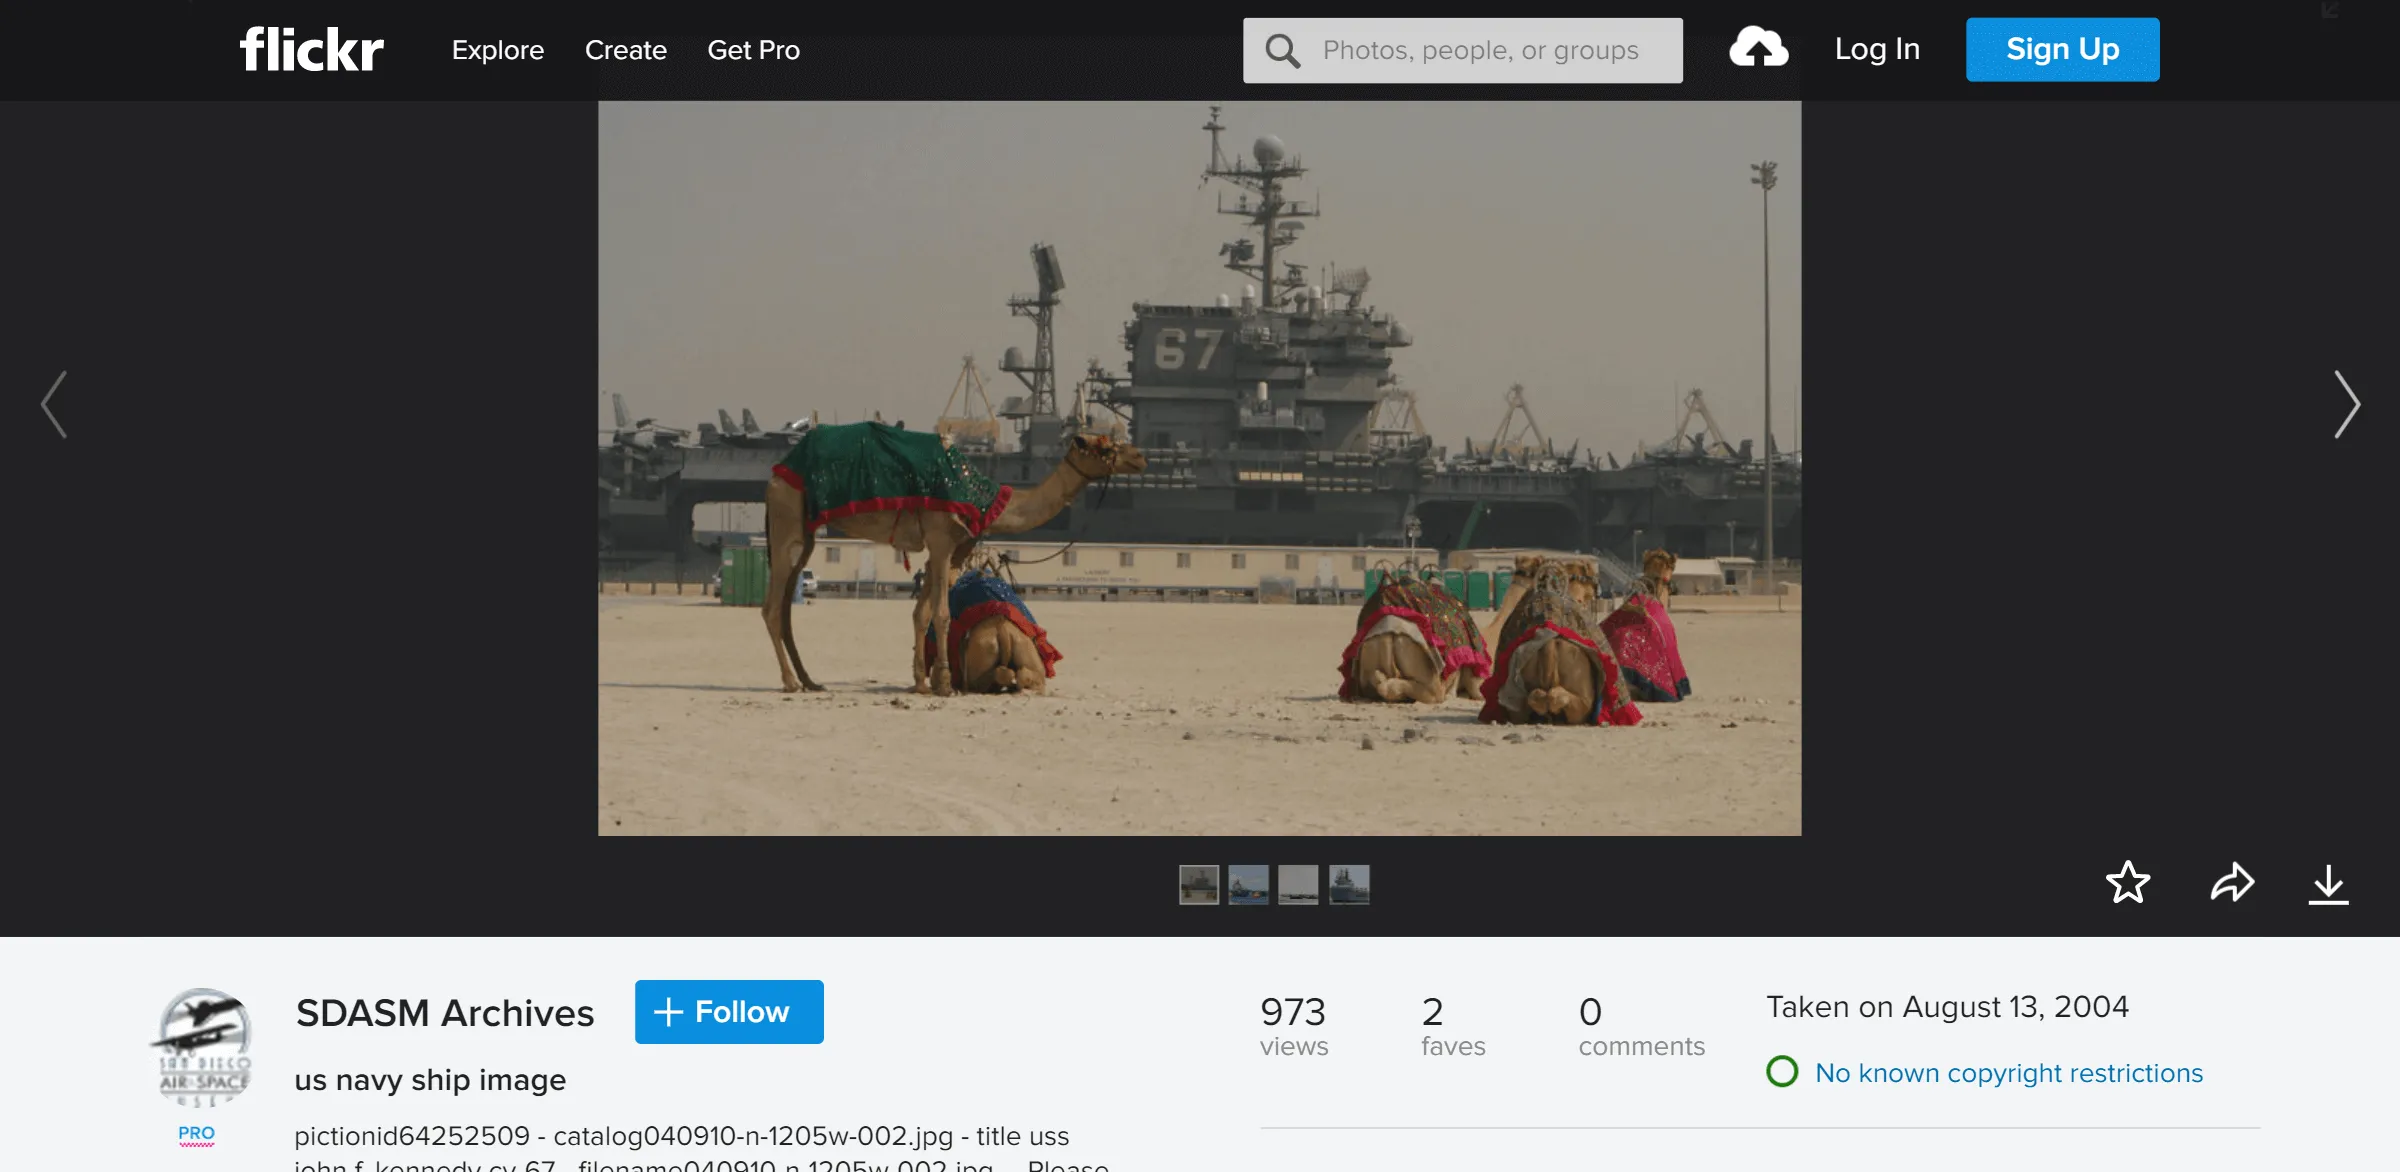Click the 'us navy ship image' title

(430, 1080)
